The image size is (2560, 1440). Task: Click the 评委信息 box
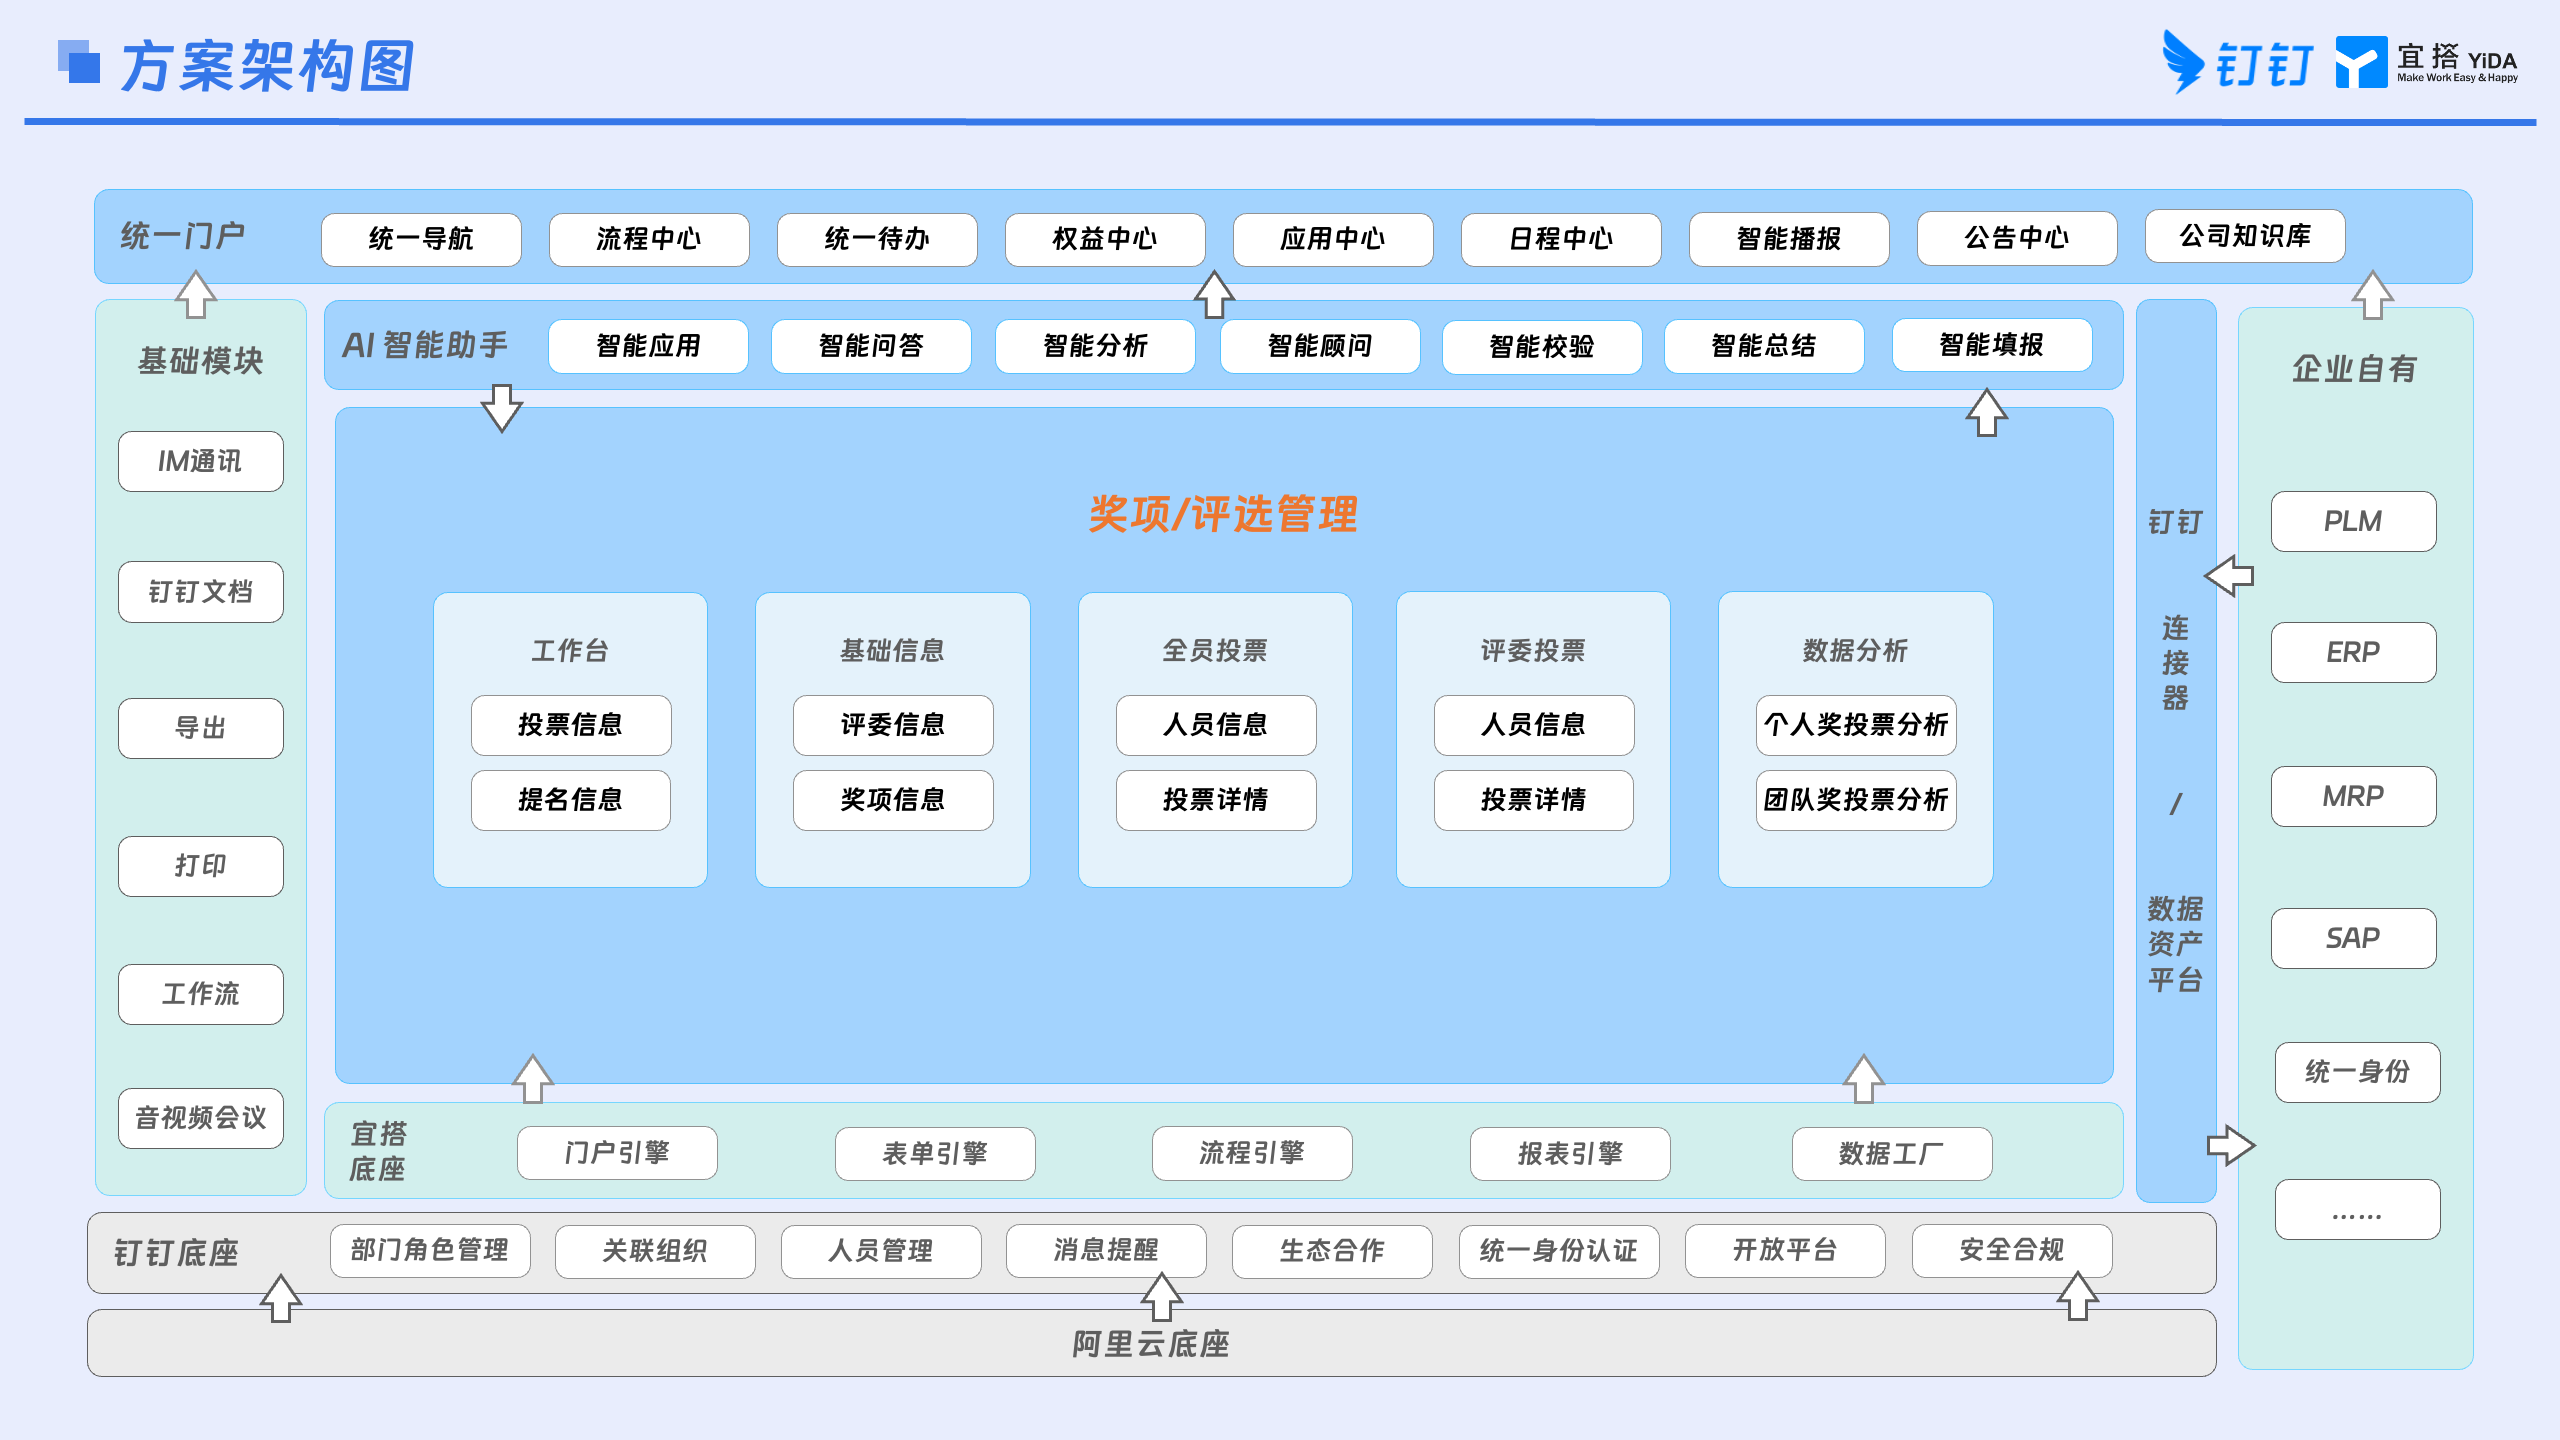tap(893, 725)
